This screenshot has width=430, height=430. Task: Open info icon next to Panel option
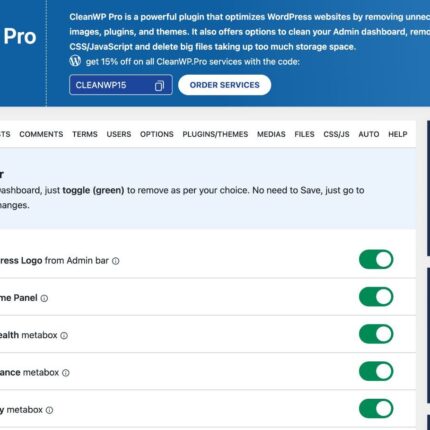[44, 298]
